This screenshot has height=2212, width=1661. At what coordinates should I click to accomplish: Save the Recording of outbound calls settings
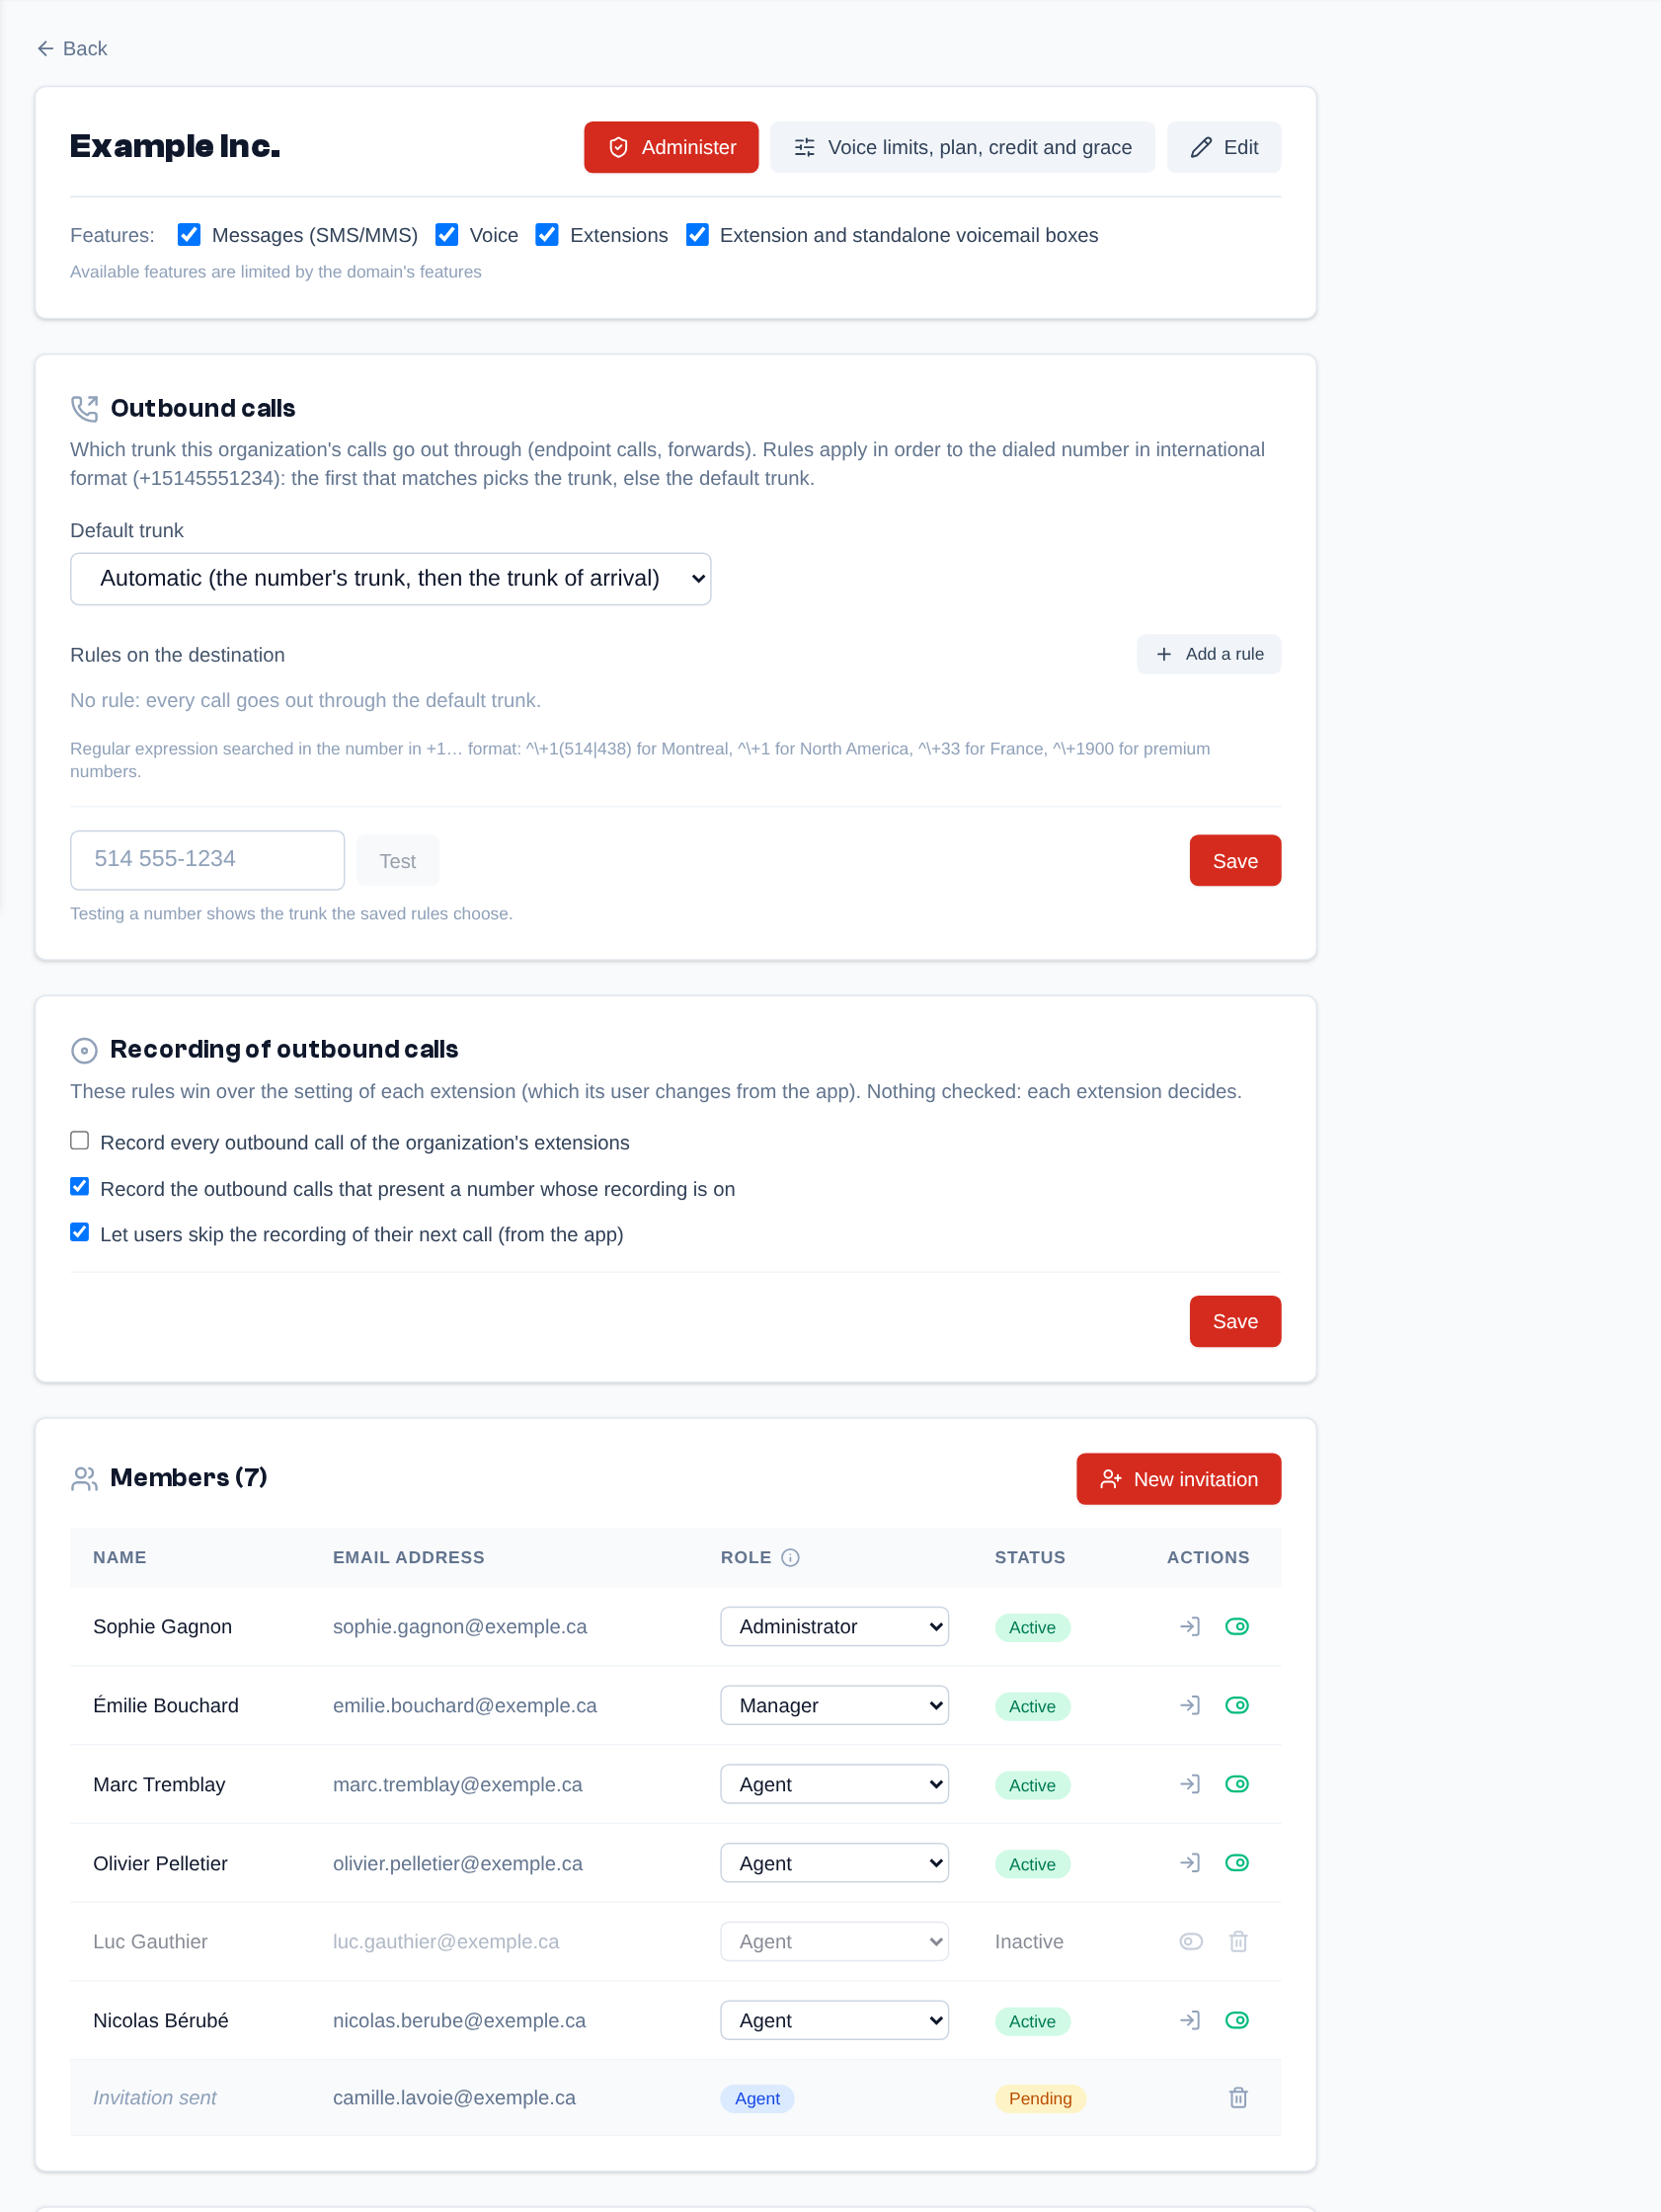[1235, 1321]
